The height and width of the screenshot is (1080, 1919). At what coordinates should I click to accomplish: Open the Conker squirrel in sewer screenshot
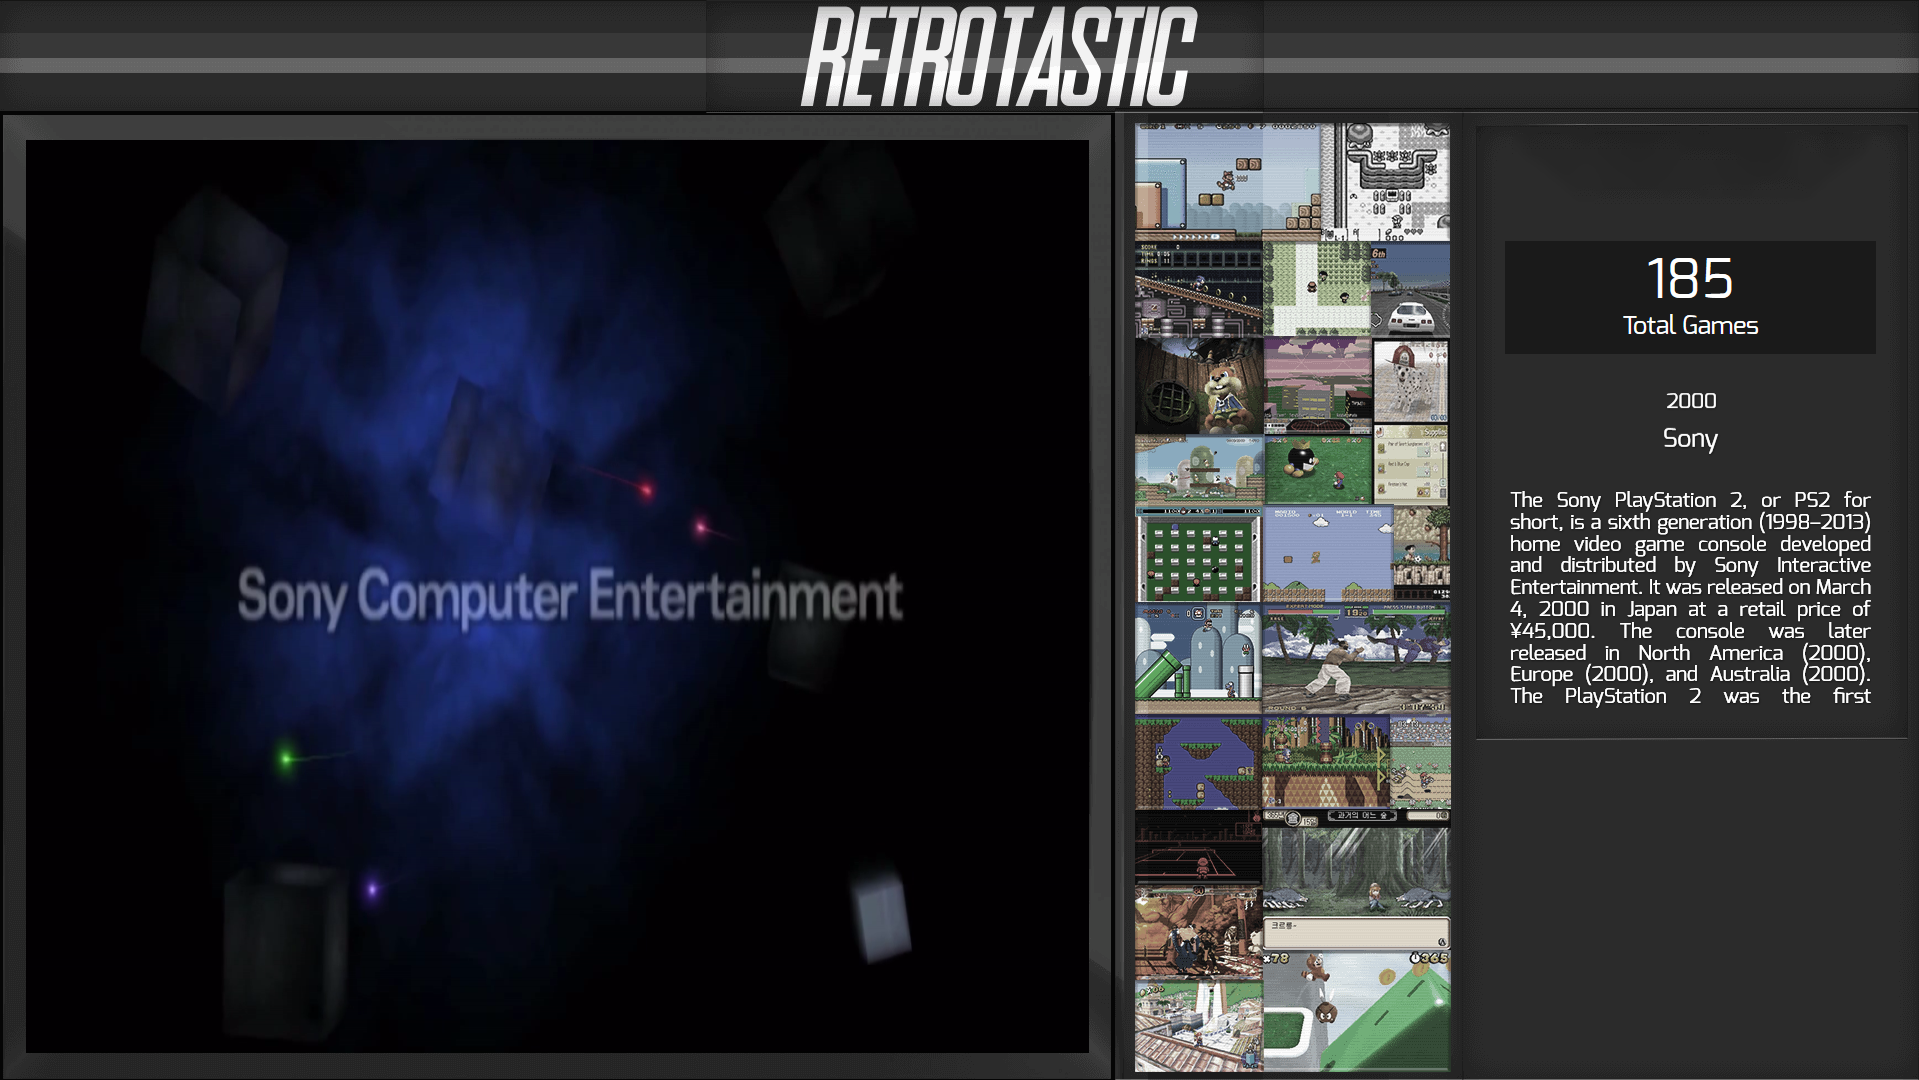tap(1198, 386)
